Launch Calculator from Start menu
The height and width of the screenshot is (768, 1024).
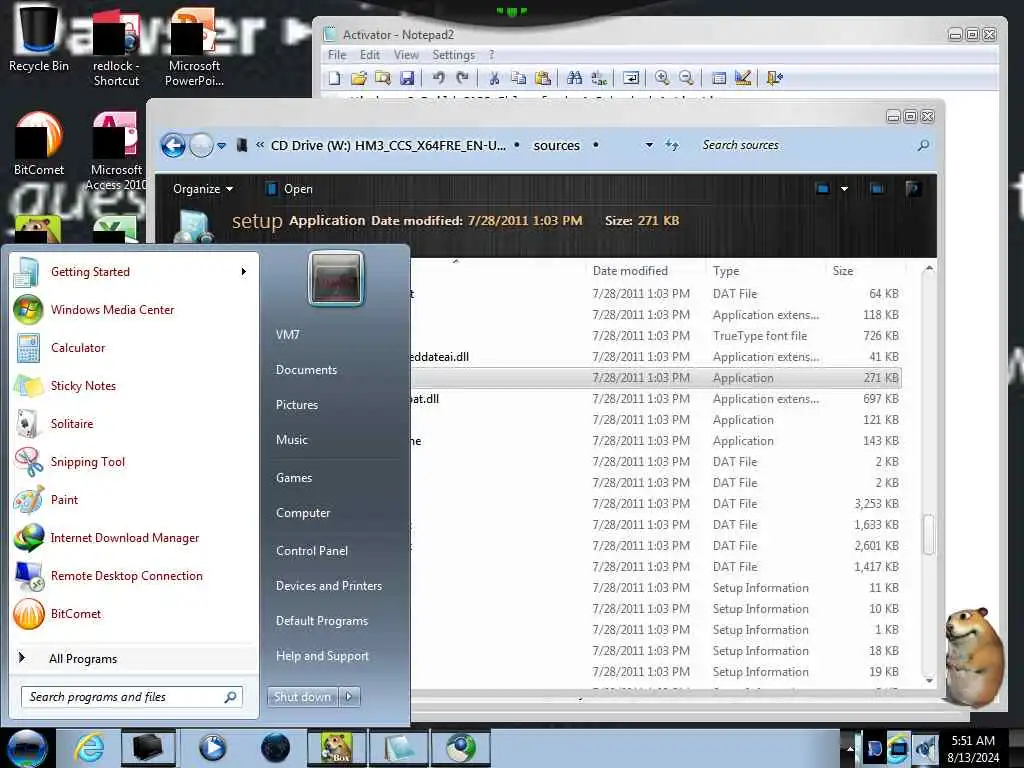tap(135, 347)
